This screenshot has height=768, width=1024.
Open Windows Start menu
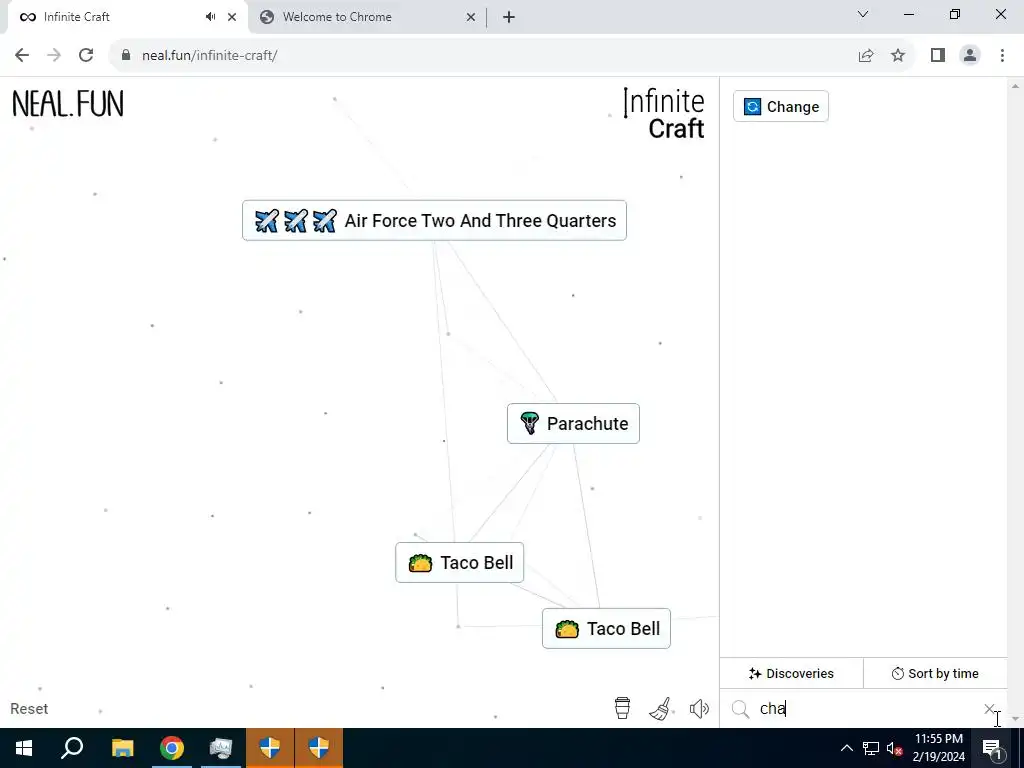24,748
